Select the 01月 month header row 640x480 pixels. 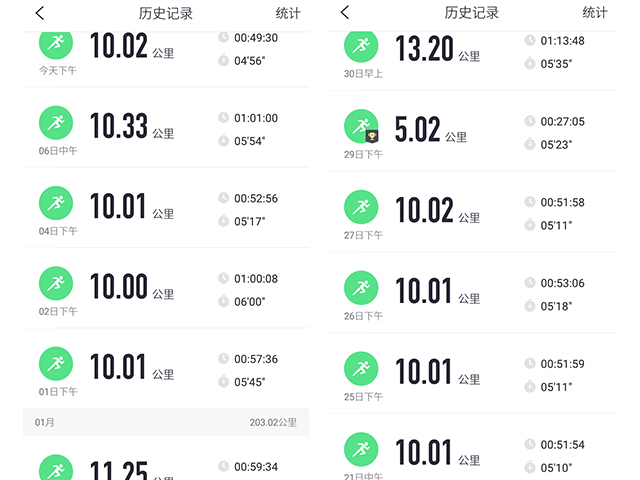pos(165,423)
